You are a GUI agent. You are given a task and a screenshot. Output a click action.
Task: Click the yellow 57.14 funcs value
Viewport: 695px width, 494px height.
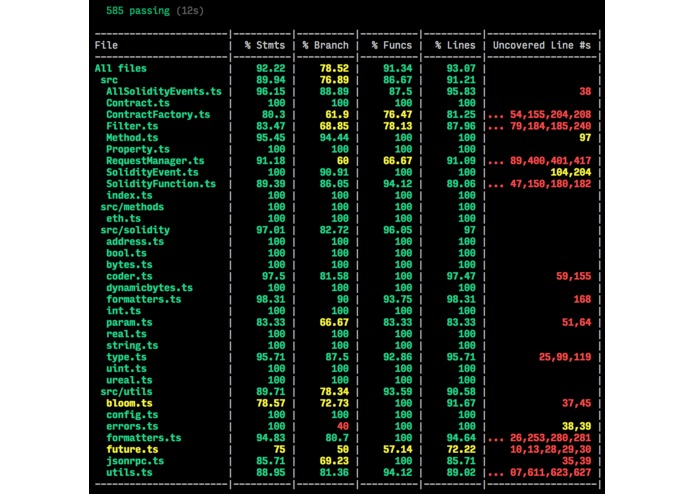point(398,449)
